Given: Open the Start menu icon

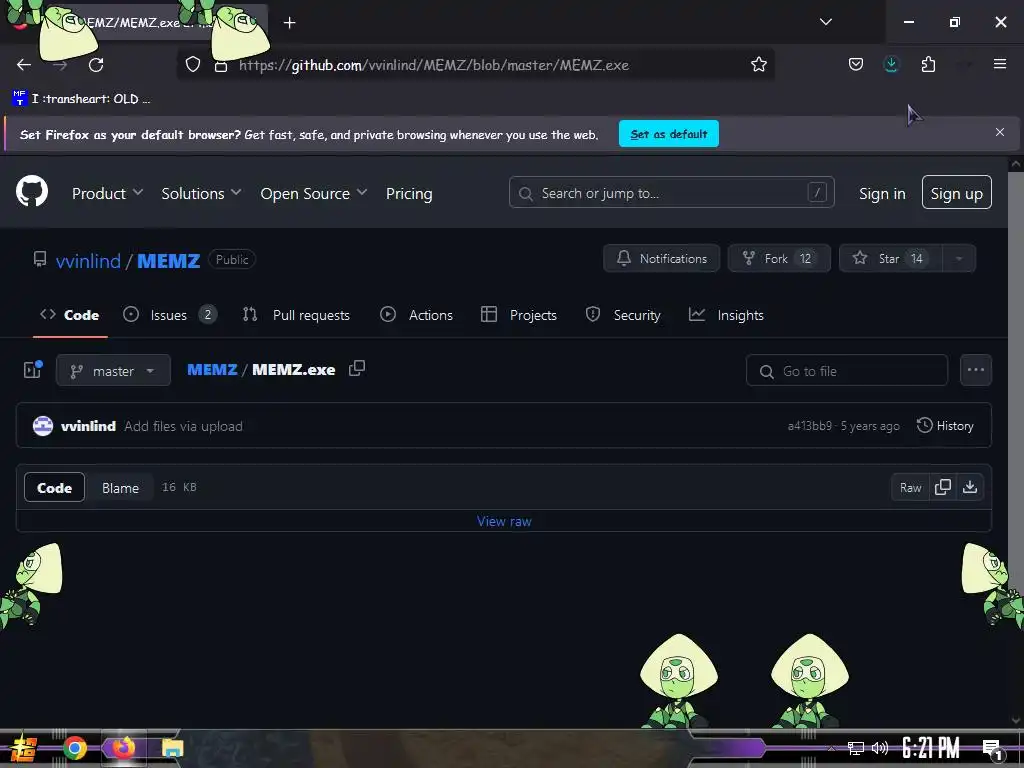Looking at the screenshot, I should (24, 748).
